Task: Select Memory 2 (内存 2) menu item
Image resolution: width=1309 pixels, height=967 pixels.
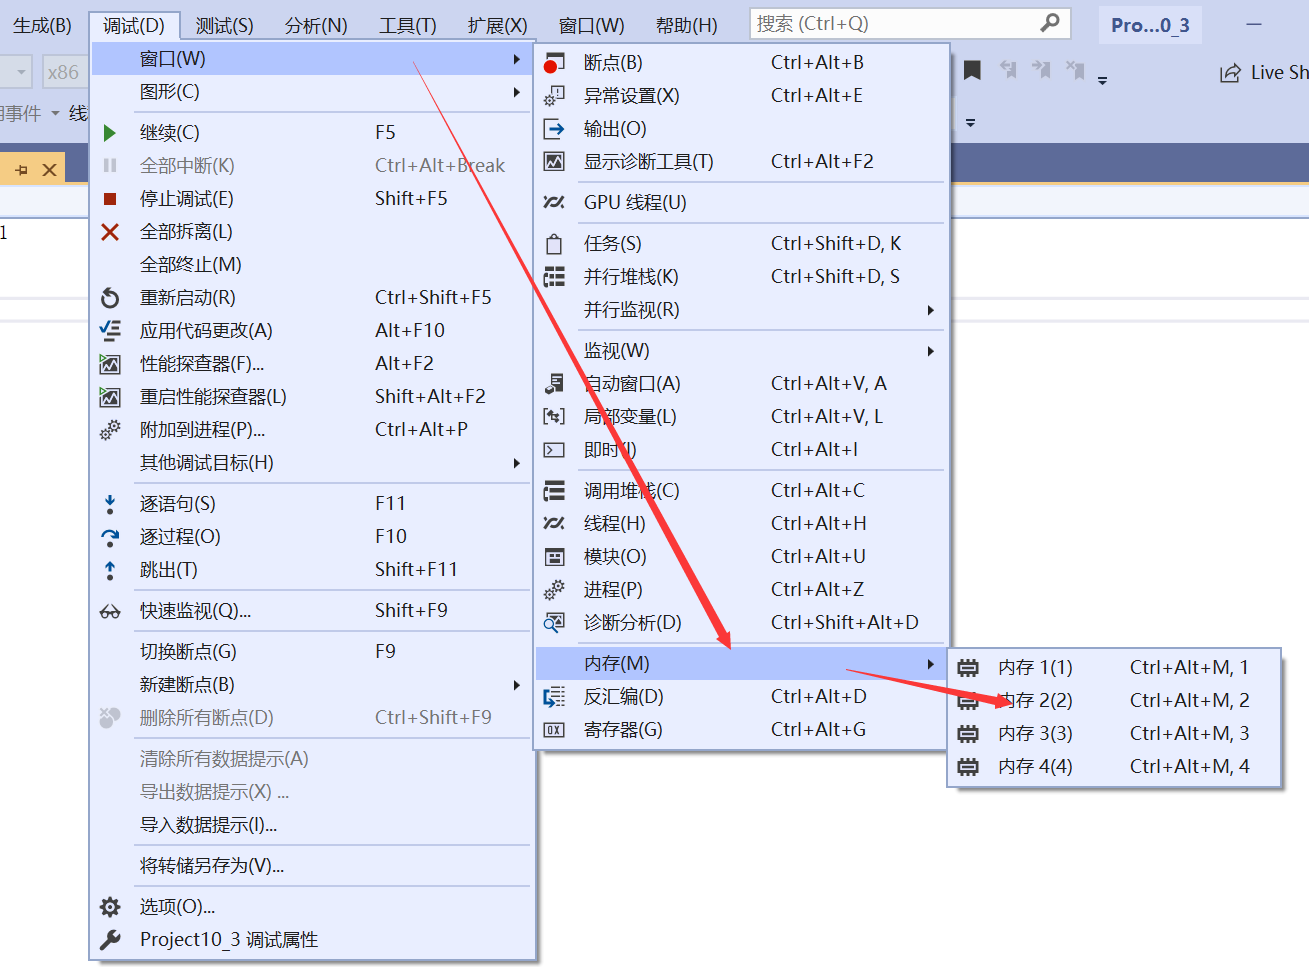Action: coord(1114,701)
